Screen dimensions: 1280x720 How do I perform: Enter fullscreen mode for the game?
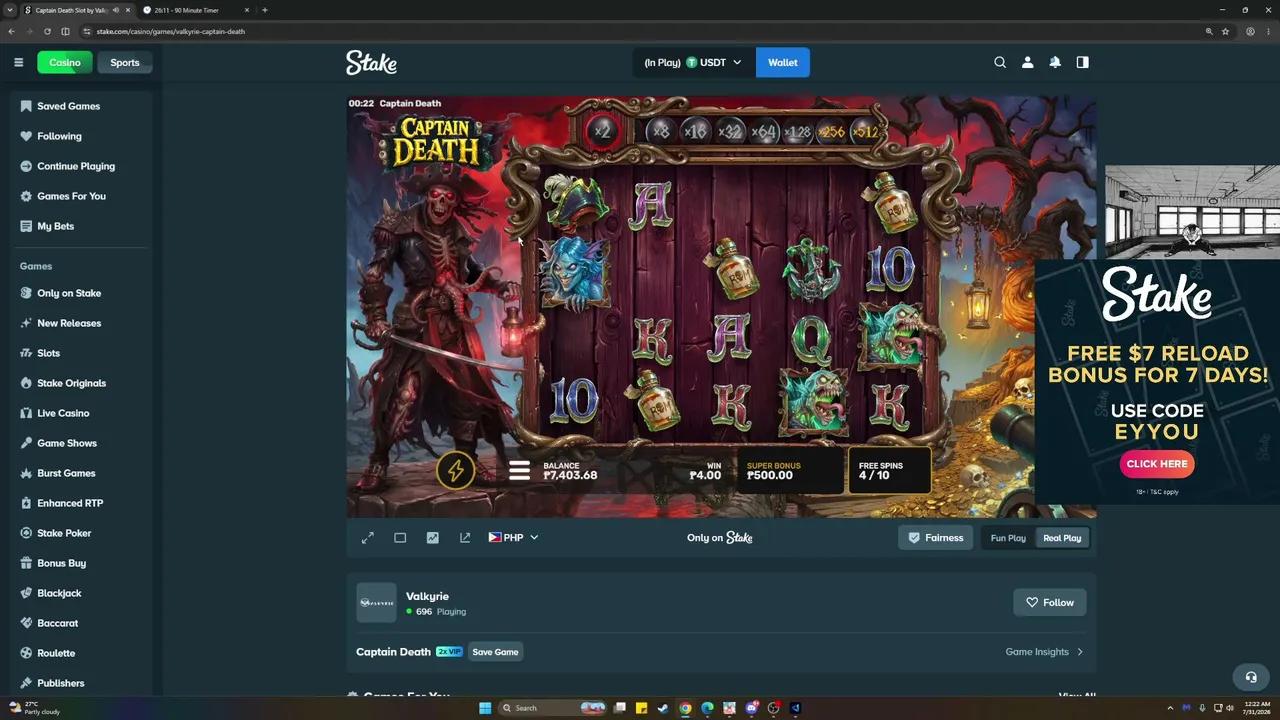pos(368,537)
